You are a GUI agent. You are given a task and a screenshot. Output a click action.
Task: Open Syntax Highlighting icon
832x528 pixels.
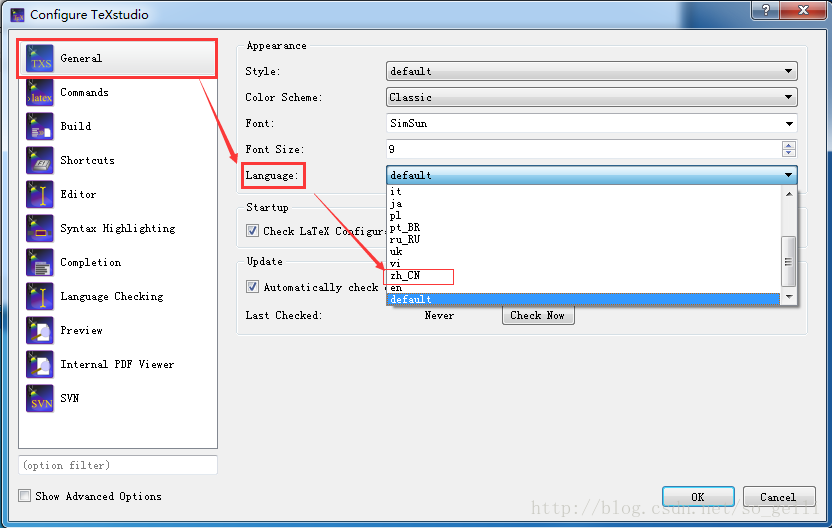point(40,228)
